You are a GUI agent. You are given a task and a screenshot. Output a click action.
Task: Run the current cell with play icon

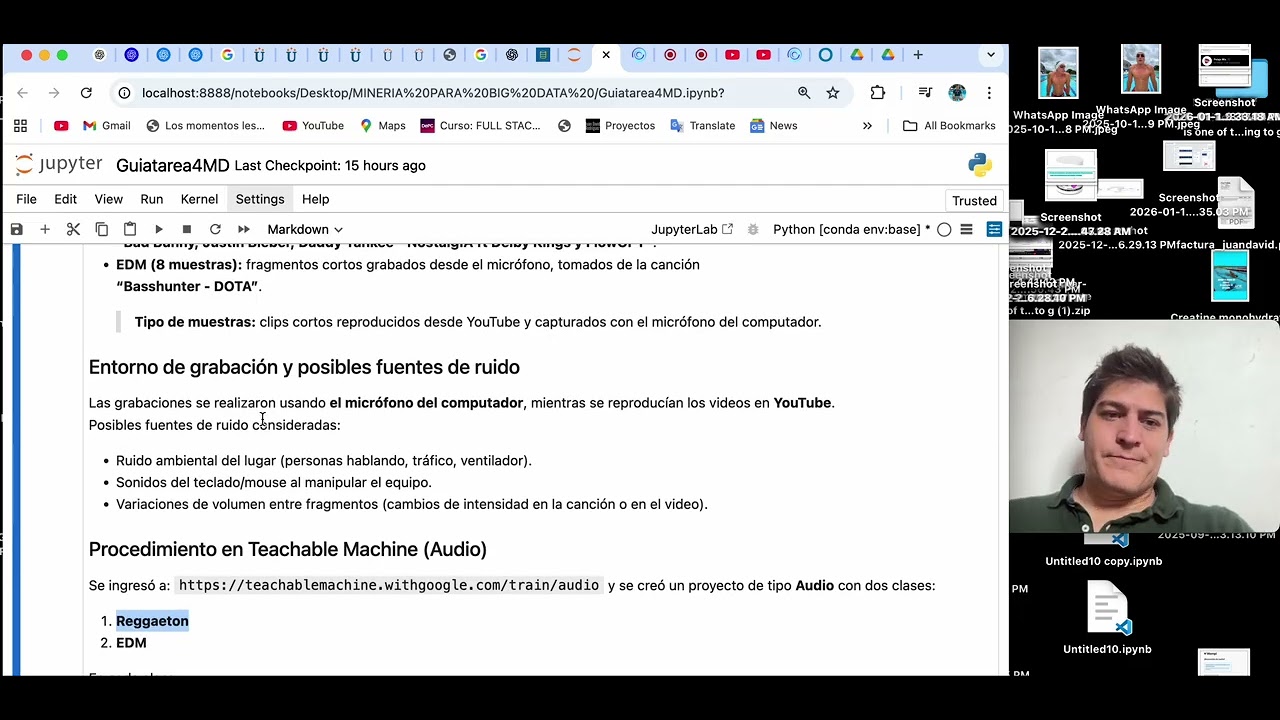[158, 229]
